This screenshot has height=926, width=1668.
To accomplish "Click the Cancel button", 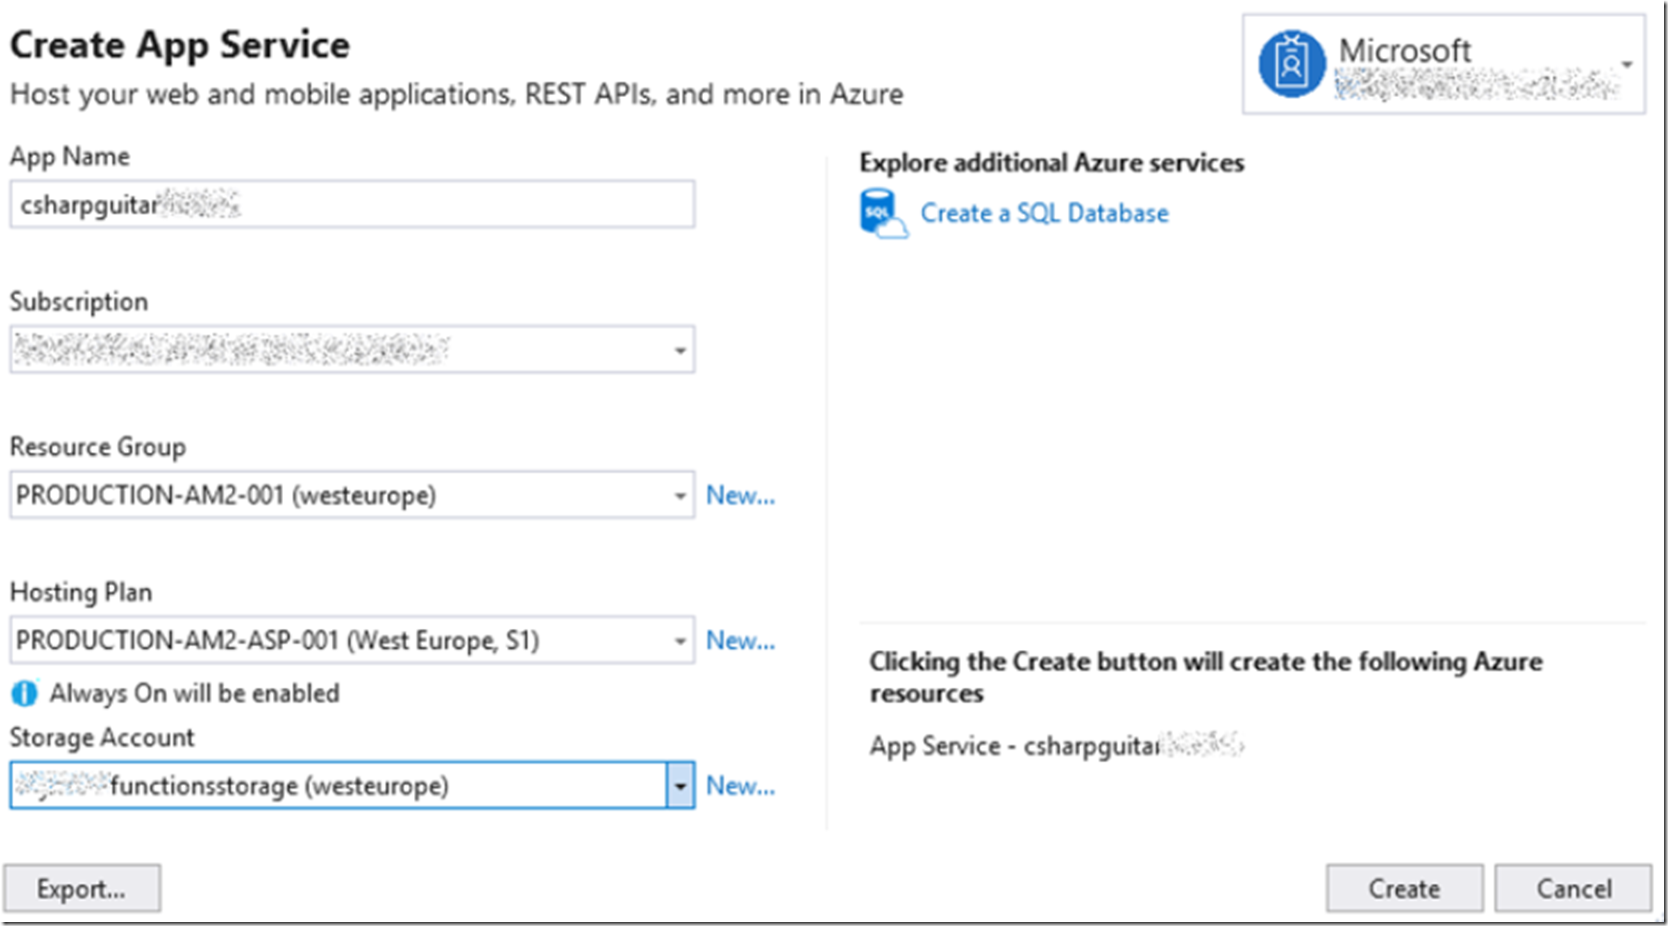I will click(1573, 888).
